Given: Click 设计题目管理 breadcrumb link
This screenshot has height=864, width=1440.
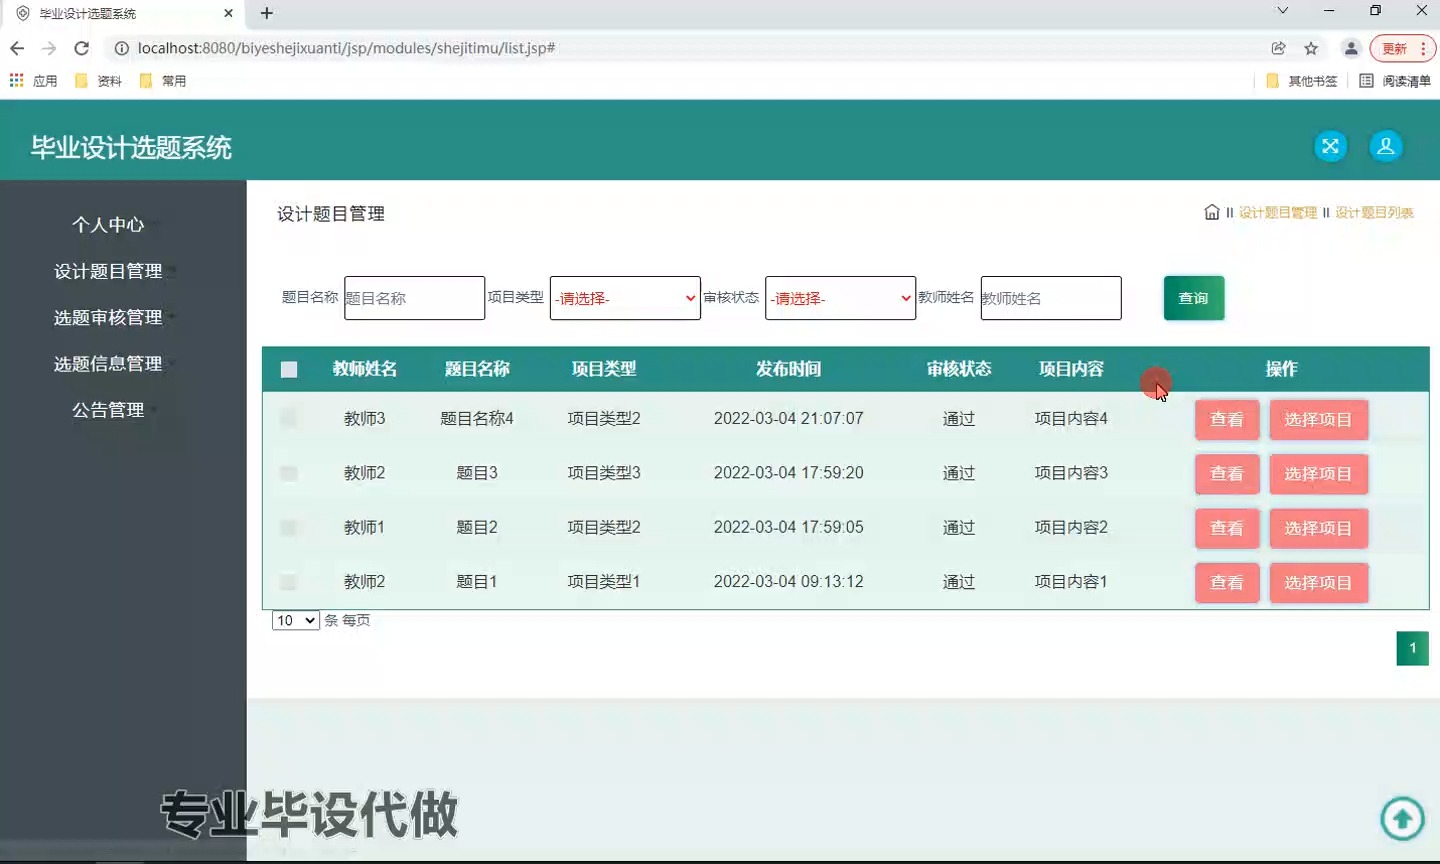Looking at the screenshot, I should point(1277,212).
